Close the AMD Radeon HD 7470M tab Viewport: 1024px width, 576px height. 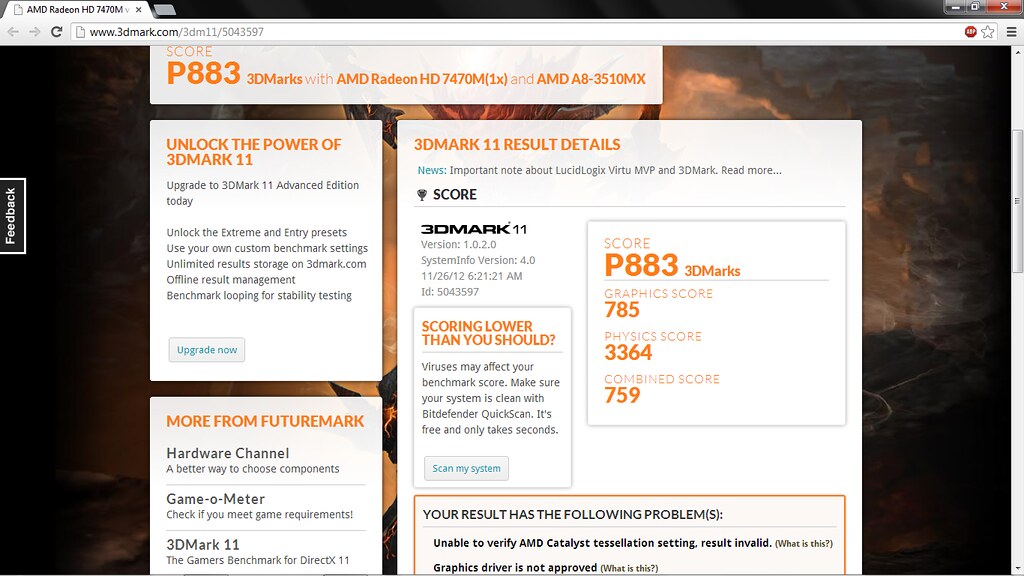[138, 10]
